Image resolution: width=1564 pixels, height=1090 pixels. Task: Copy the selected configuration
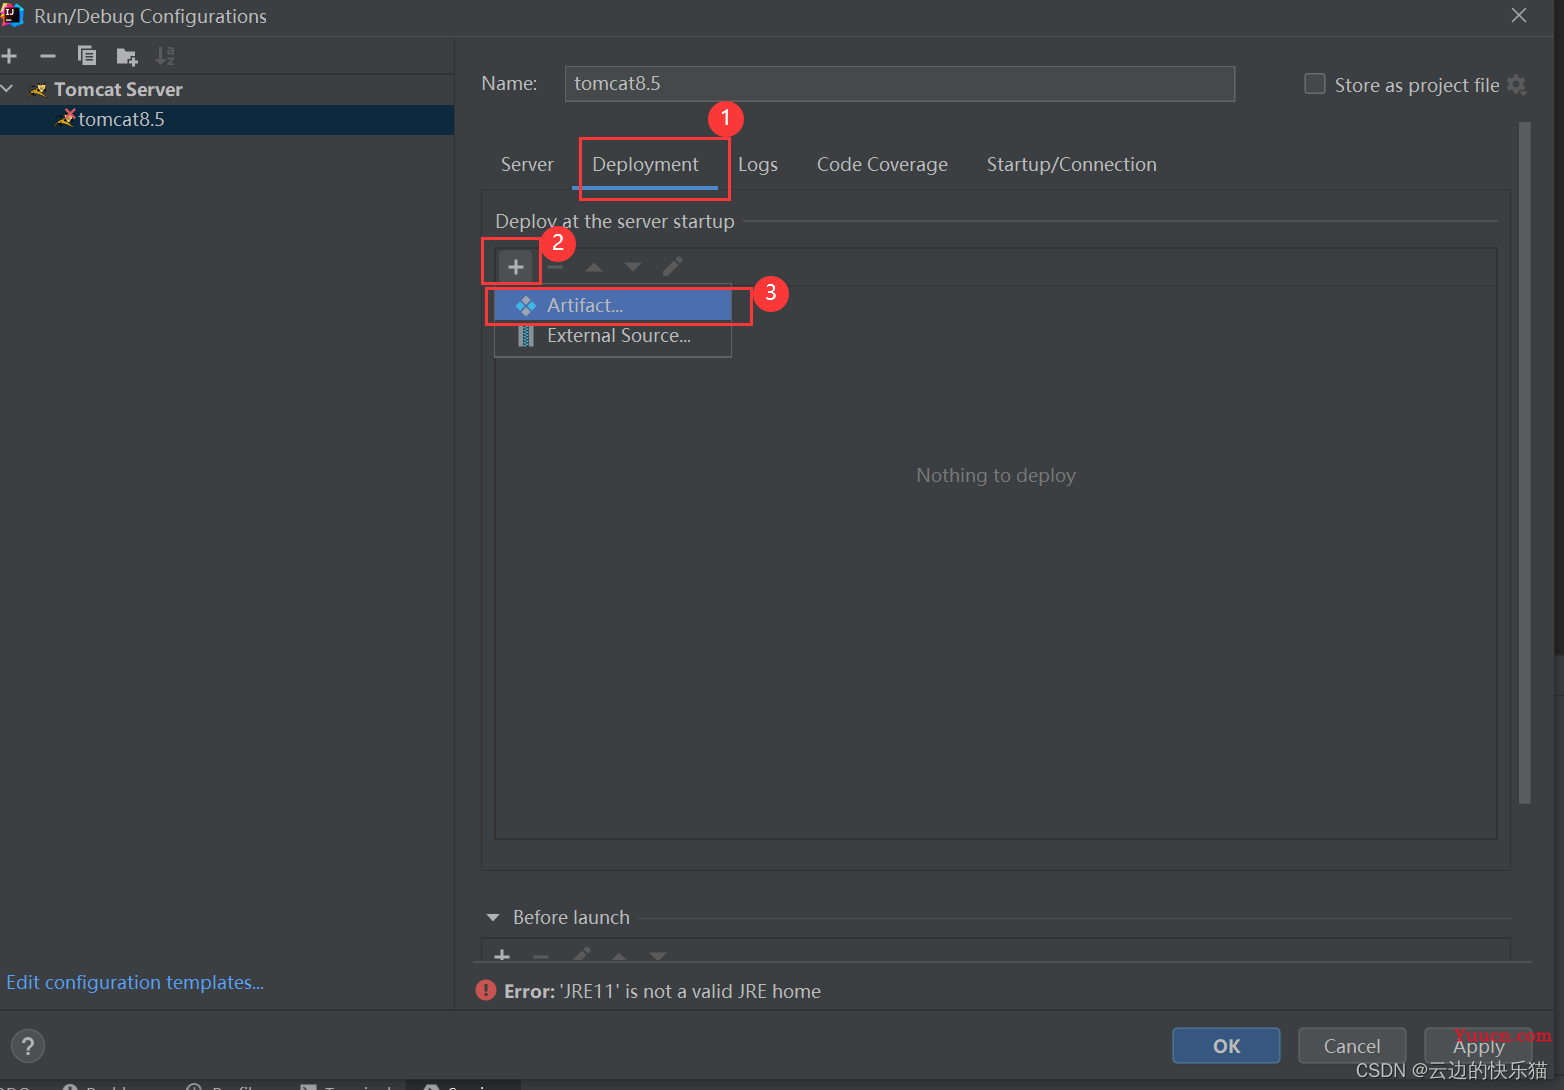point(87,56)
